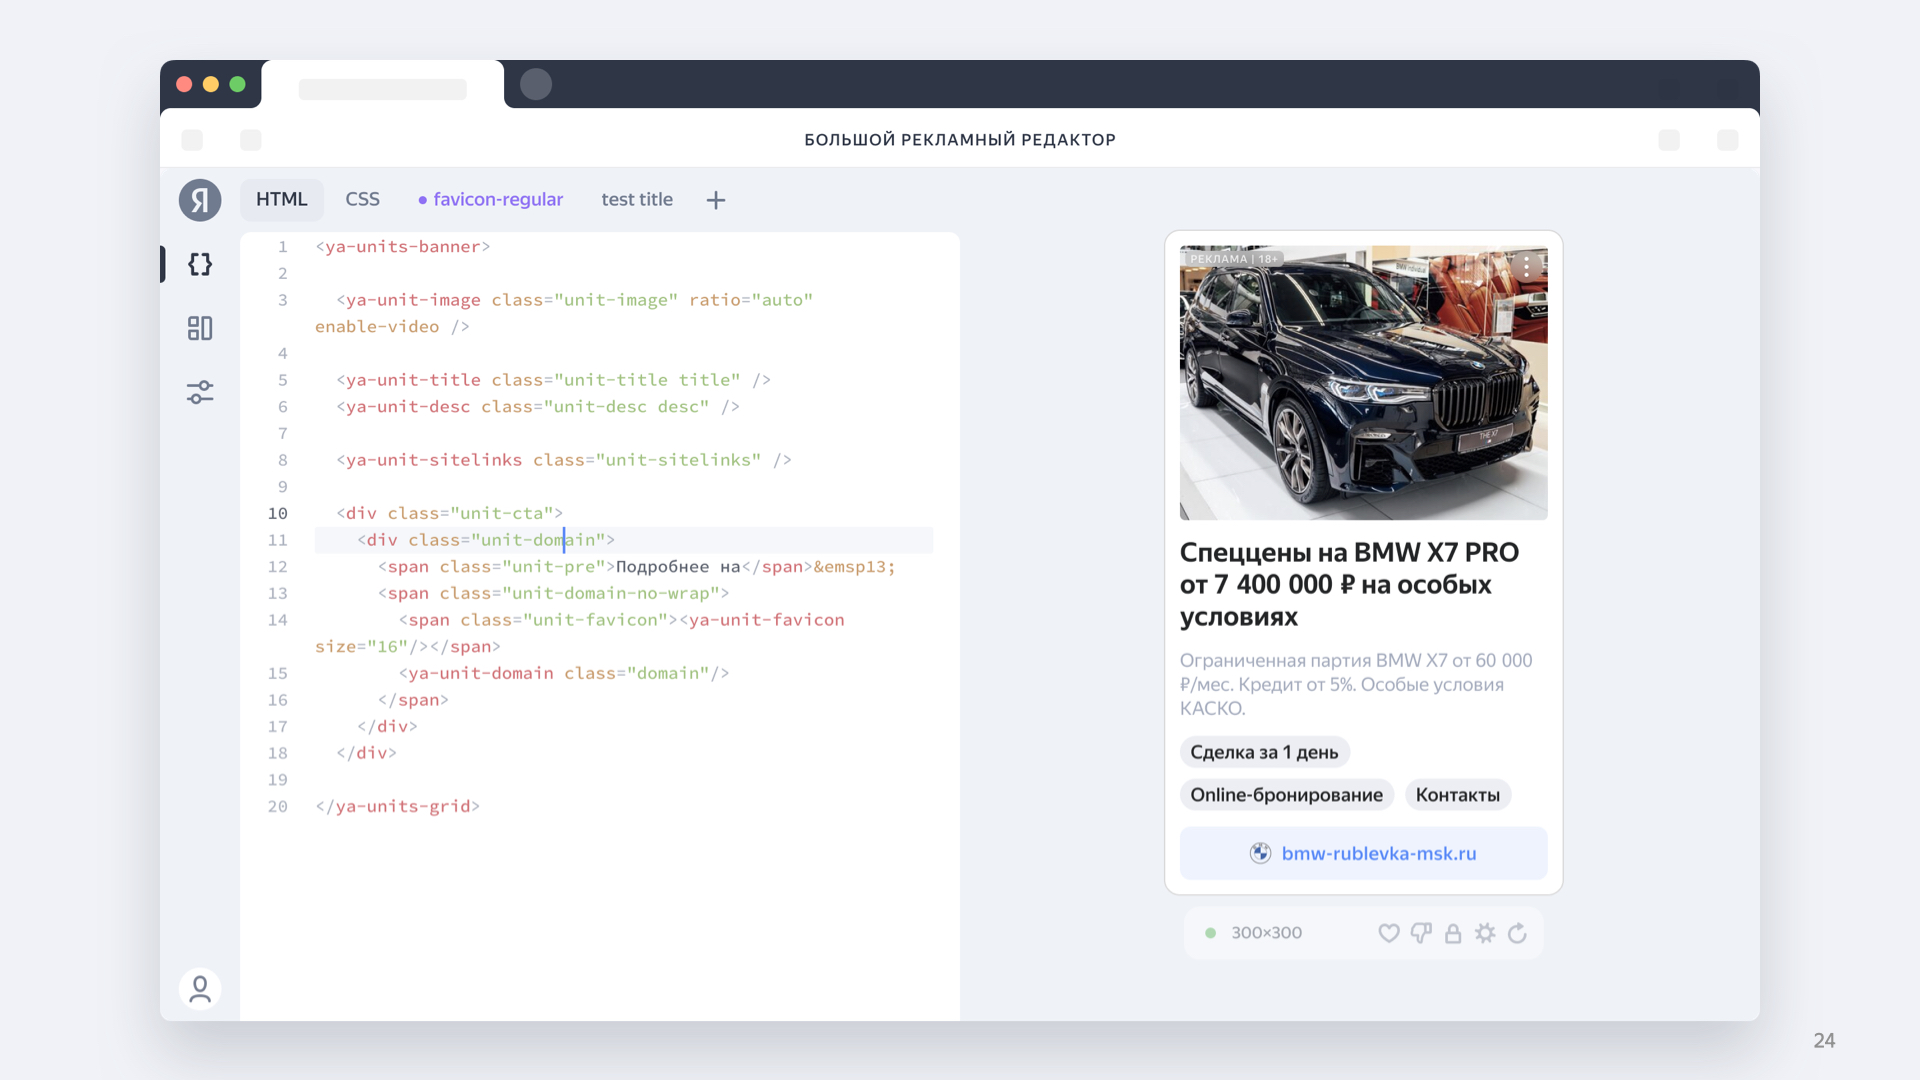
Task: Click the Контакты sitelink
Action: pos(1457,795)
